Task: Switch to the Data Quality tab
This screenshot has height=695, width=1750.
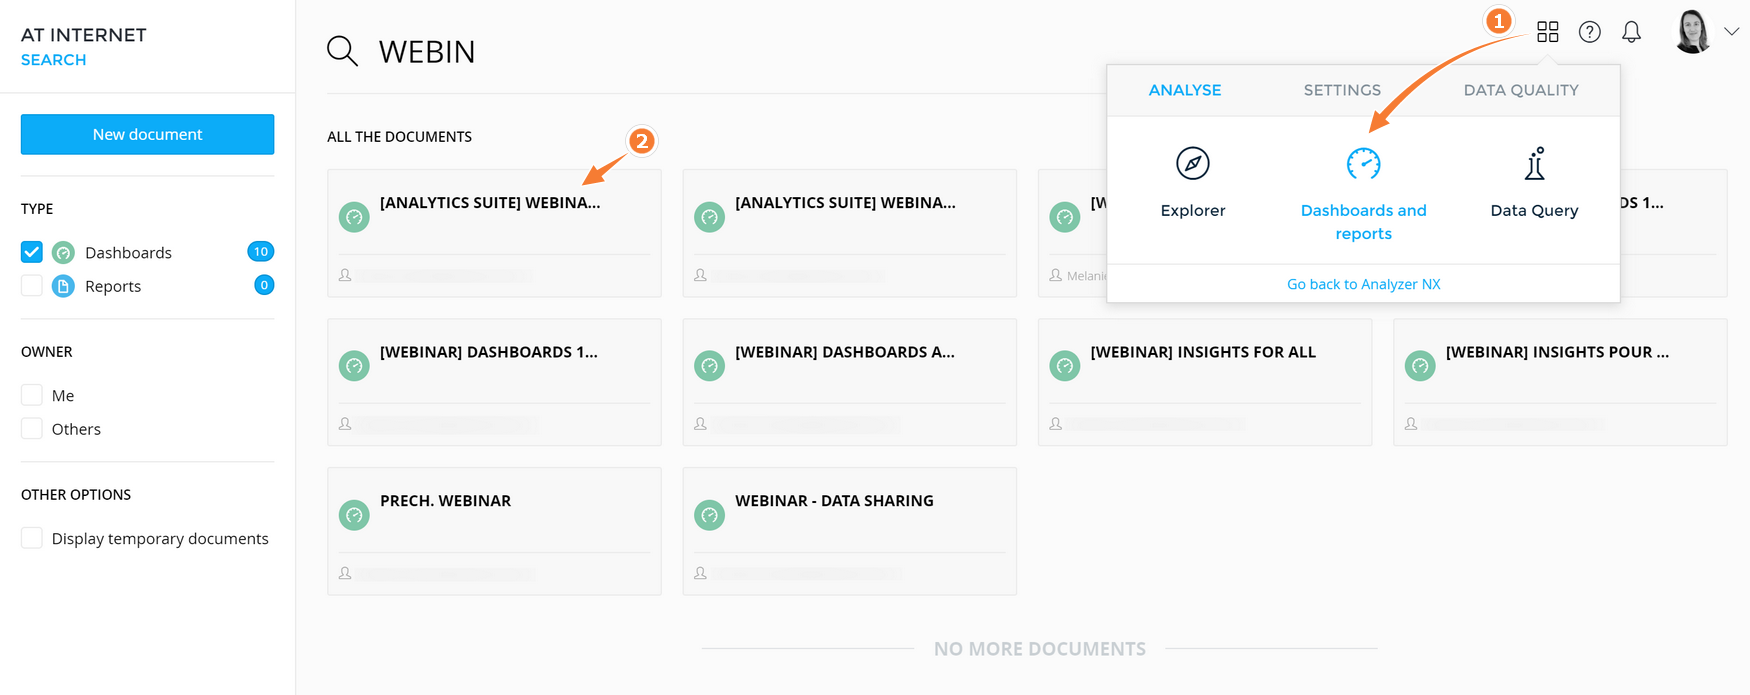Action: (1520, 90)
